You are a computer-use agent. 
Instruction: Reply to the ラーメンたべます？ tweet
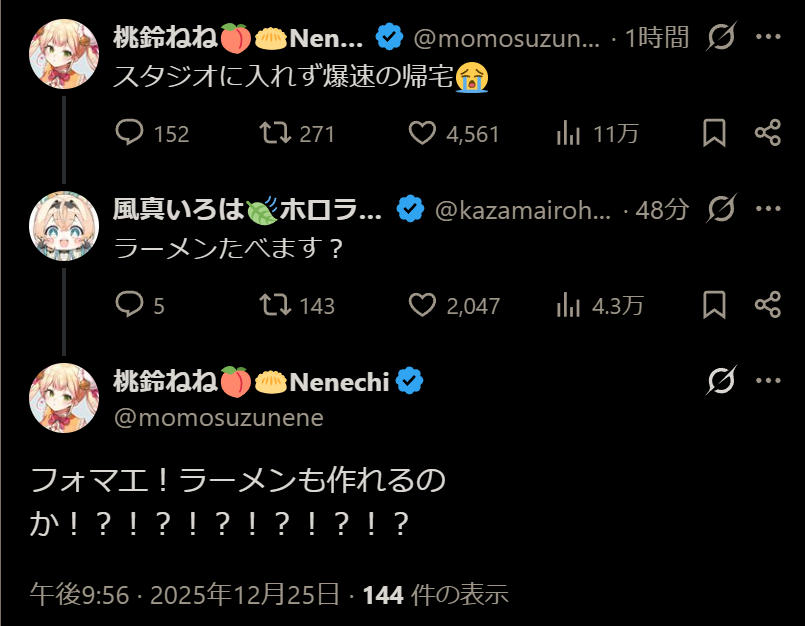131,305
